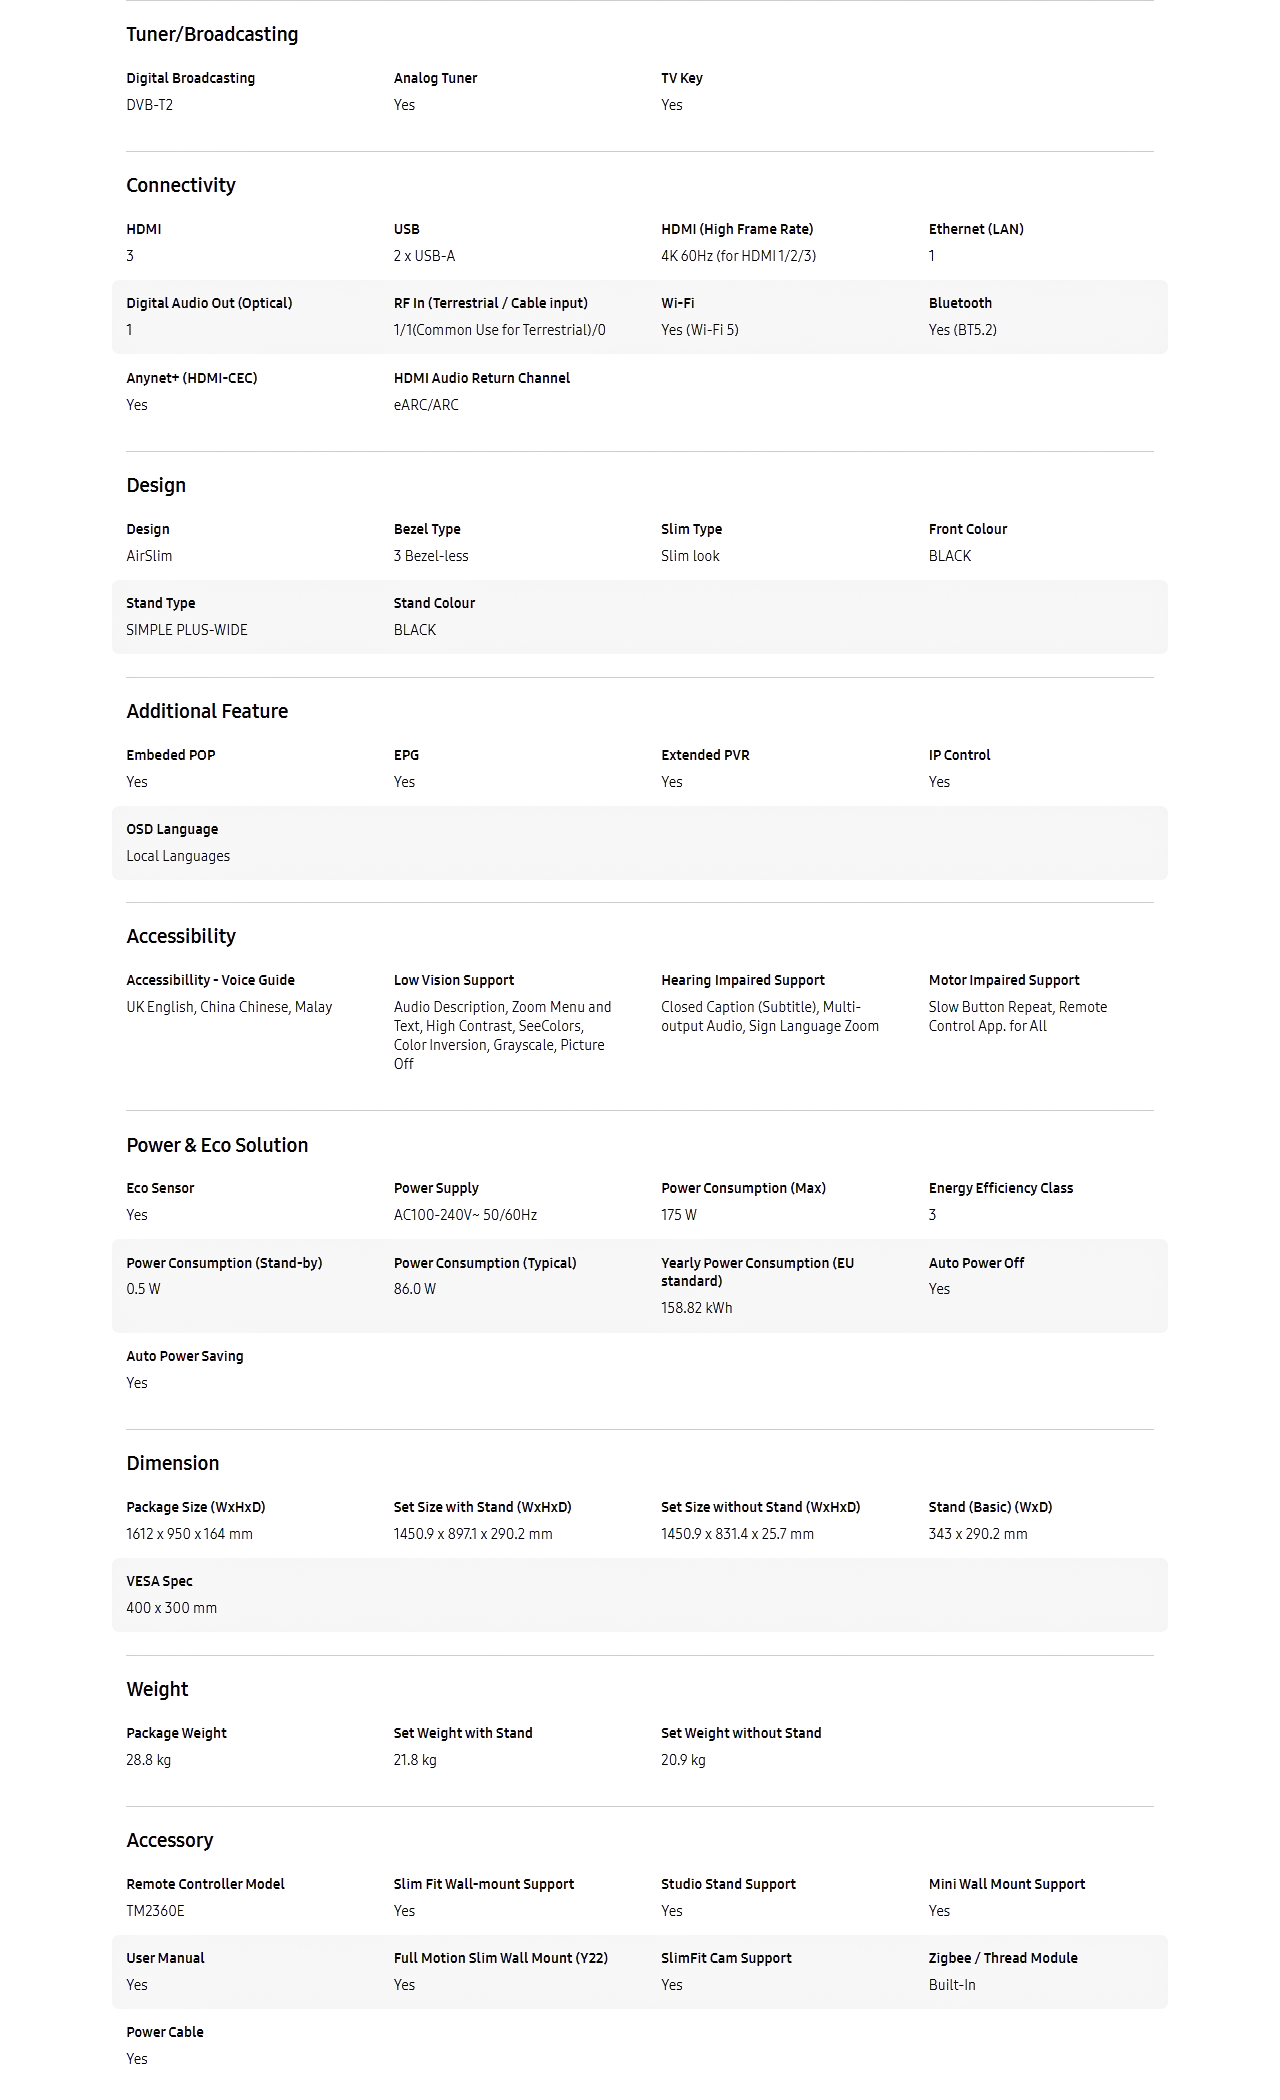This screenshot has width=1280, height=2100.
Task: Click the Power & Eco Solution heading
Action: click(217, 1146)
